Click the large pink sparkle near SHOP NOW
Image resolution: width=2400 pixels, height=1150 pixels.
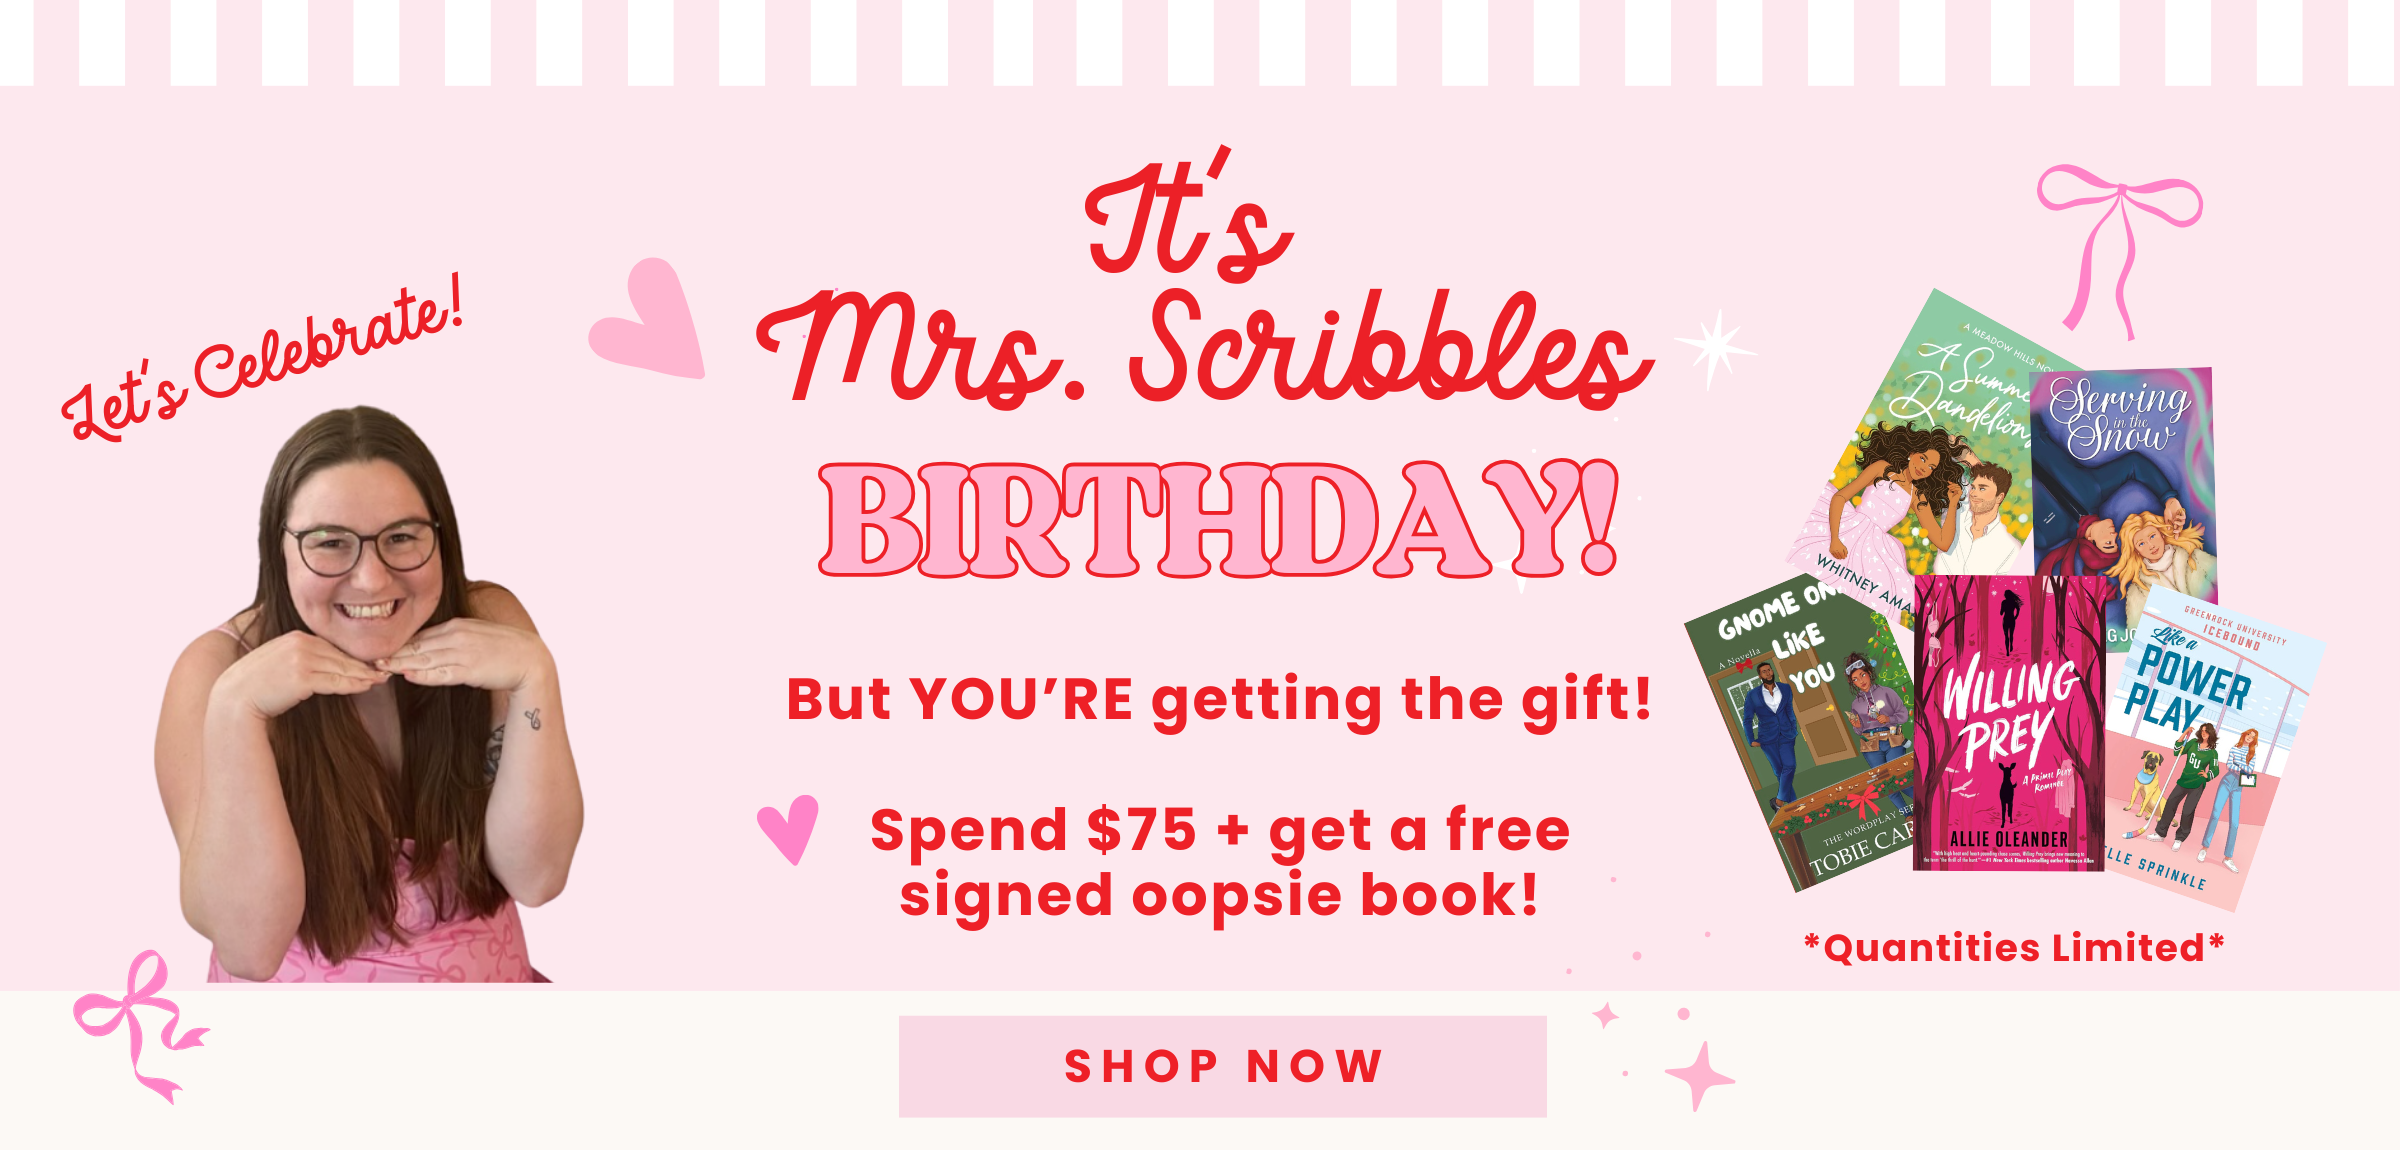tap(1699, 1076)
